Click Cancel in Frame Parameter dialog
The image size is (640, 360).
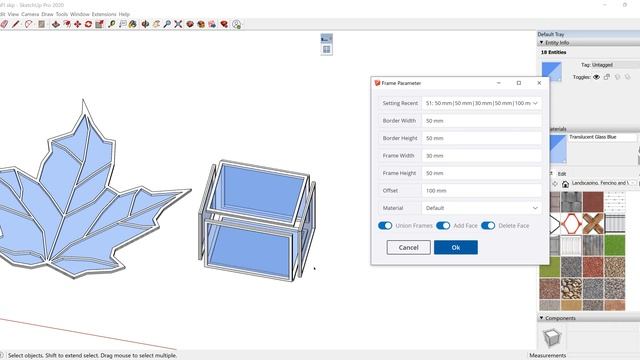[409, 247]
